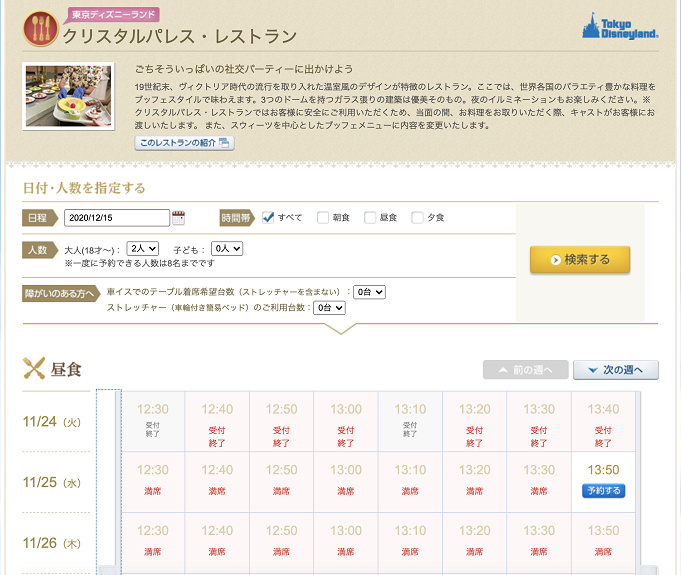The height and width of the screenshot is (575, 681).
Task: Click 次の週へ next week button
Action: click(616, 370)
